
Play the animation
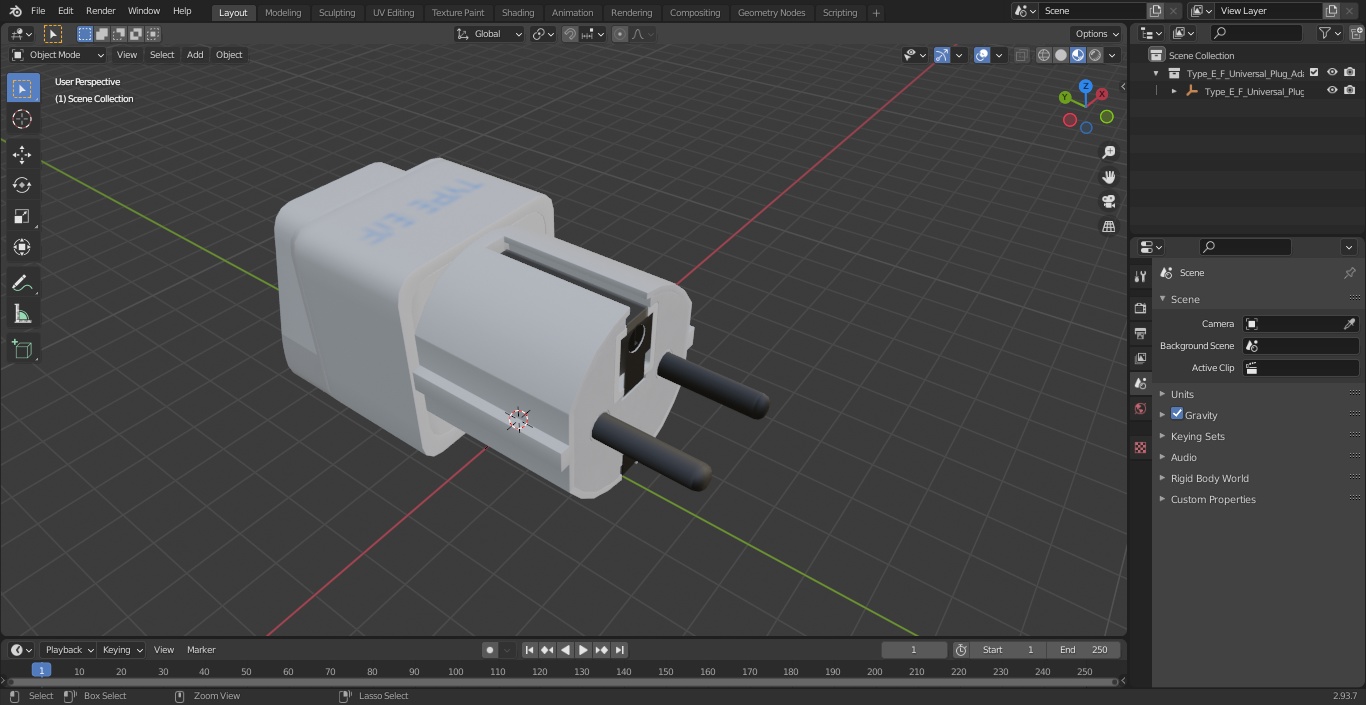[583, 650]
